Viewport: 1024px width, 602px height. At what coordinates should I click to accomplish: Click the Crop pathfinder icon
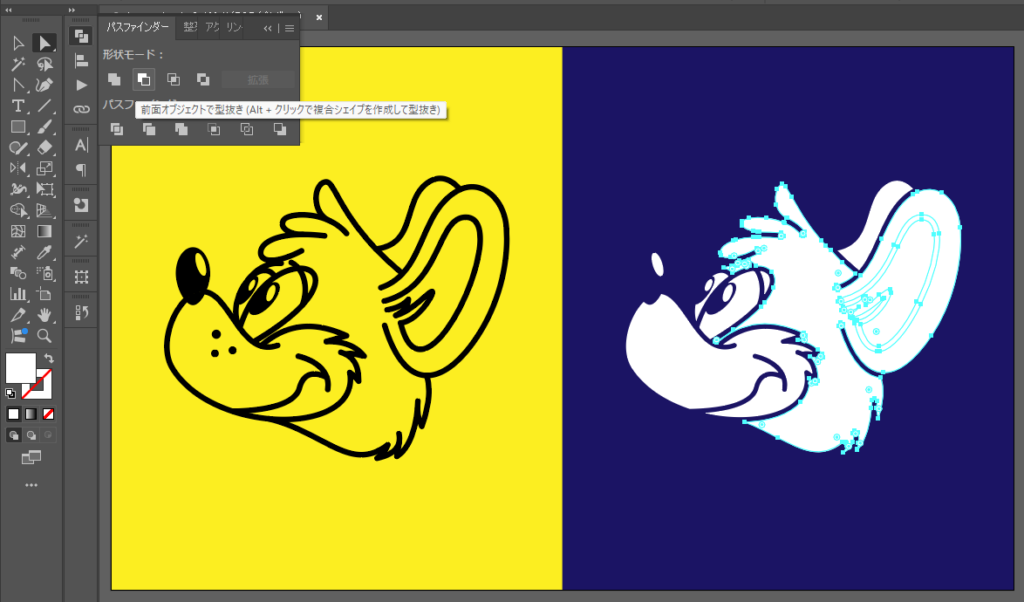click(x=214, y=129)
